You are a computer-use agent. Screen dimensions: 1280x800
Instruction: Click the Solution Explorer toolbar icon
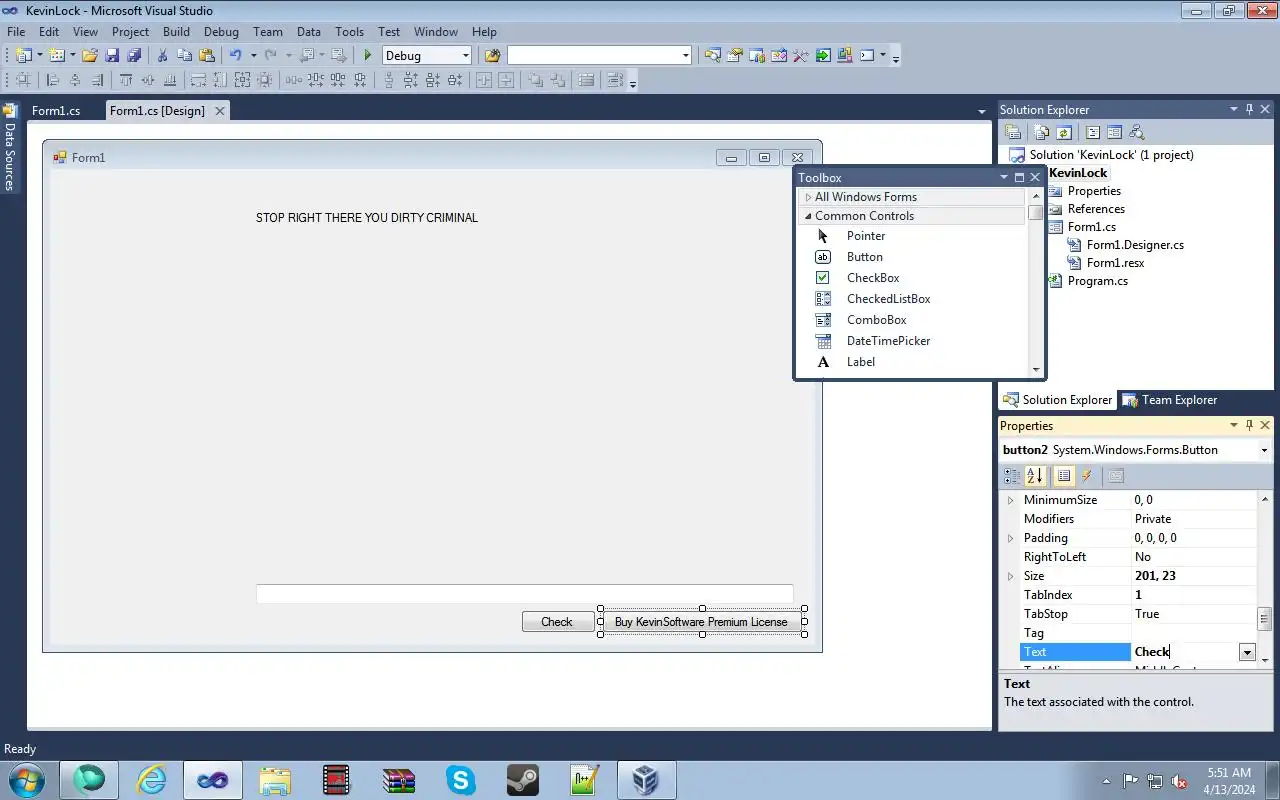pos(712,55)
